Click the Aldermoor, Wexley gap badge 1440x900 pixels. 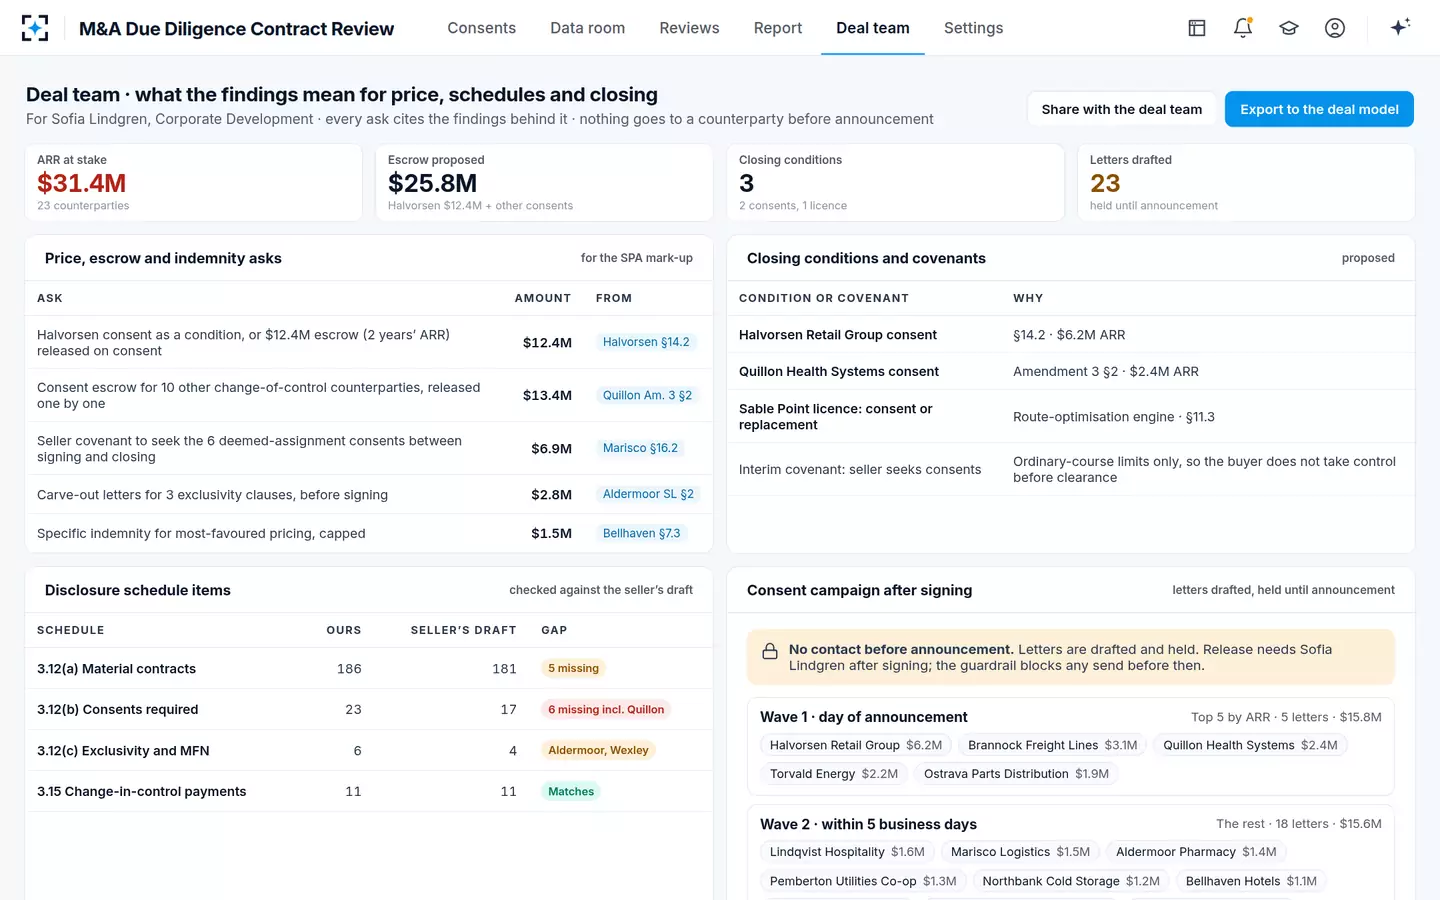tap(598, 750)
